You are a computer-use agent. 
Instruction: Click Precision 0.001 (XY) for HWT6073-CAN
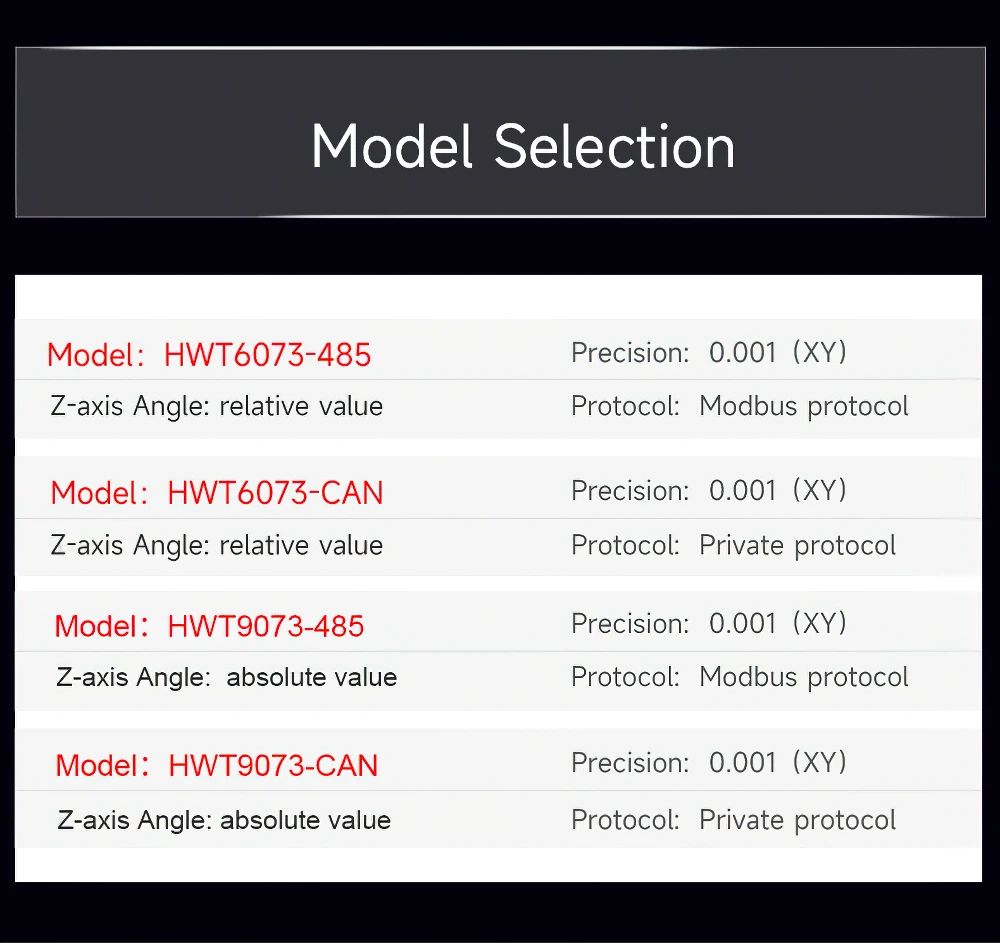click(x=709, y=490)
